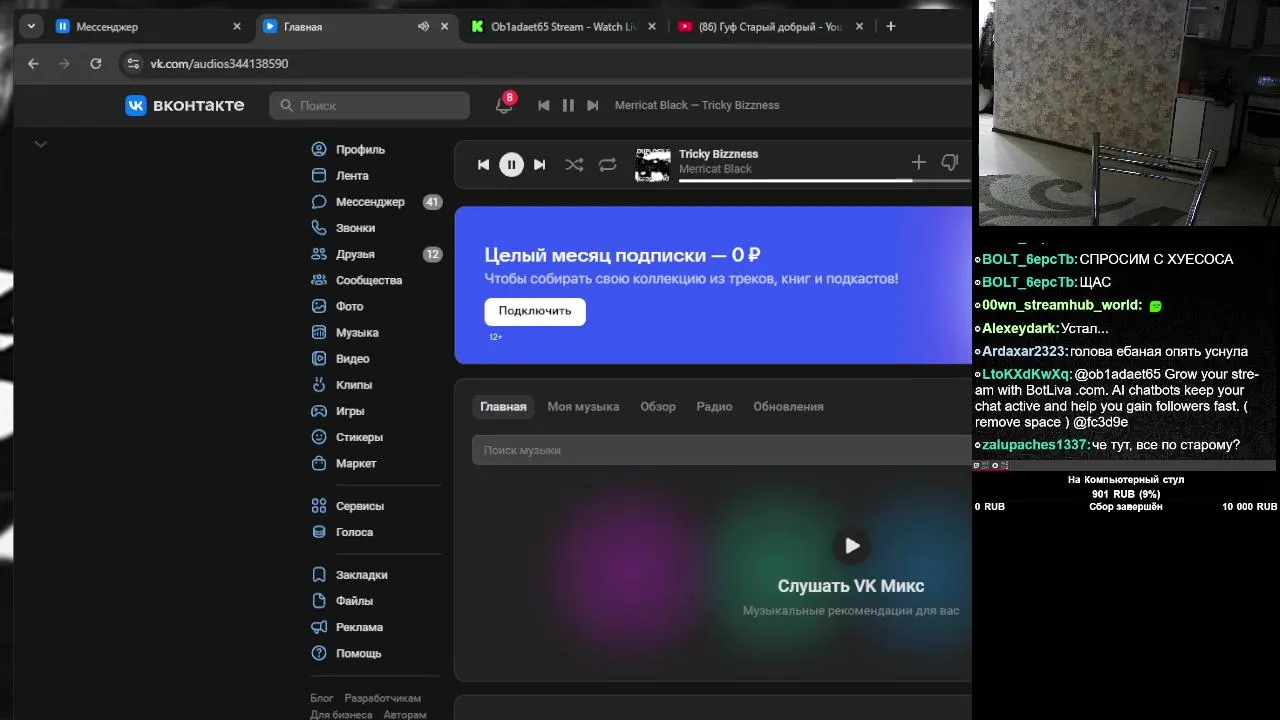Screen dimensions: 1280x720
Task: Switch to Гуф Старый добрый YouTube tab
Action: click(770, 27)
